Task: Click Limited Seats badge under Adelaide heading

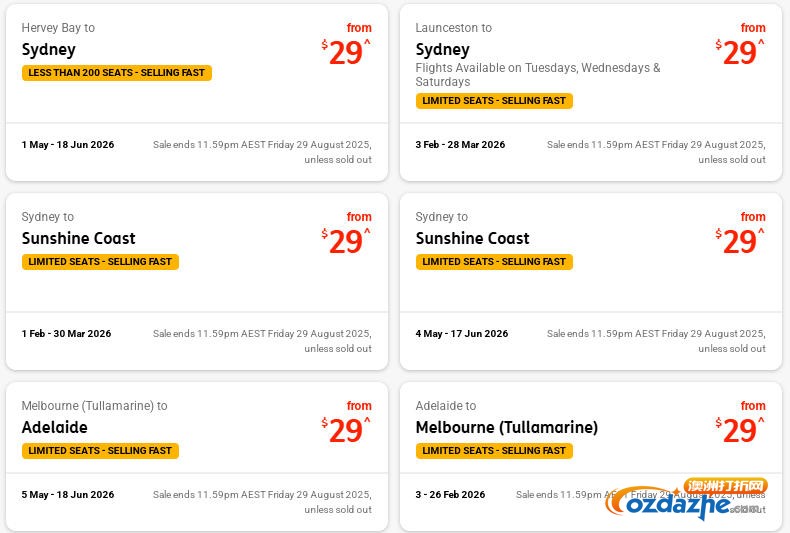Action: coord(100,451)
